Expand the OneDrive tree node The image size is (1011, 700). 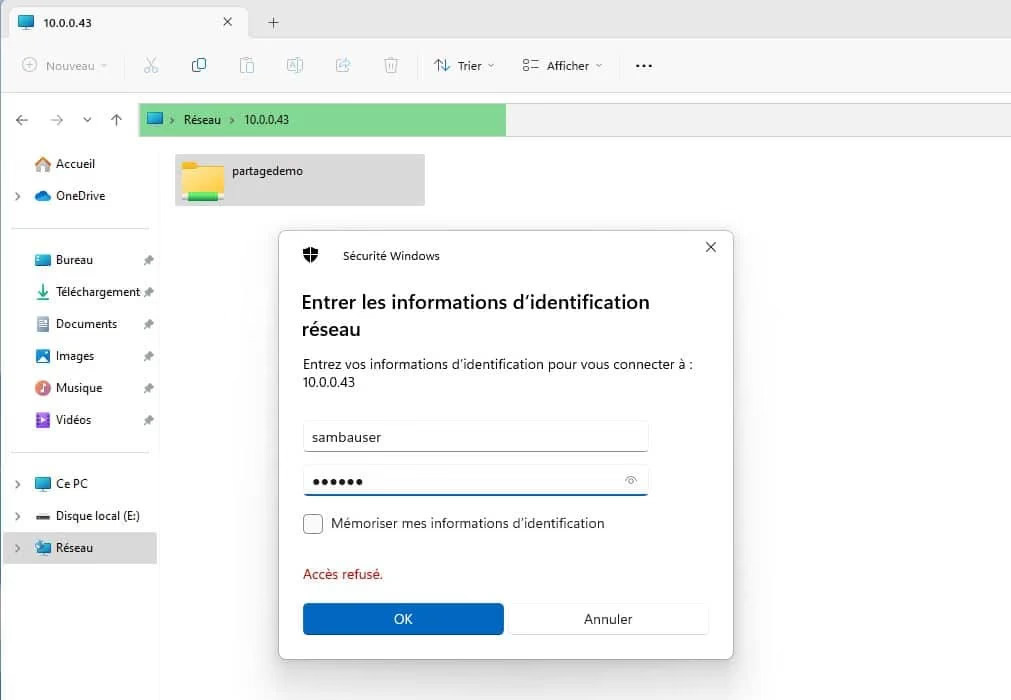pyautogui.click(x=18, y=197)
